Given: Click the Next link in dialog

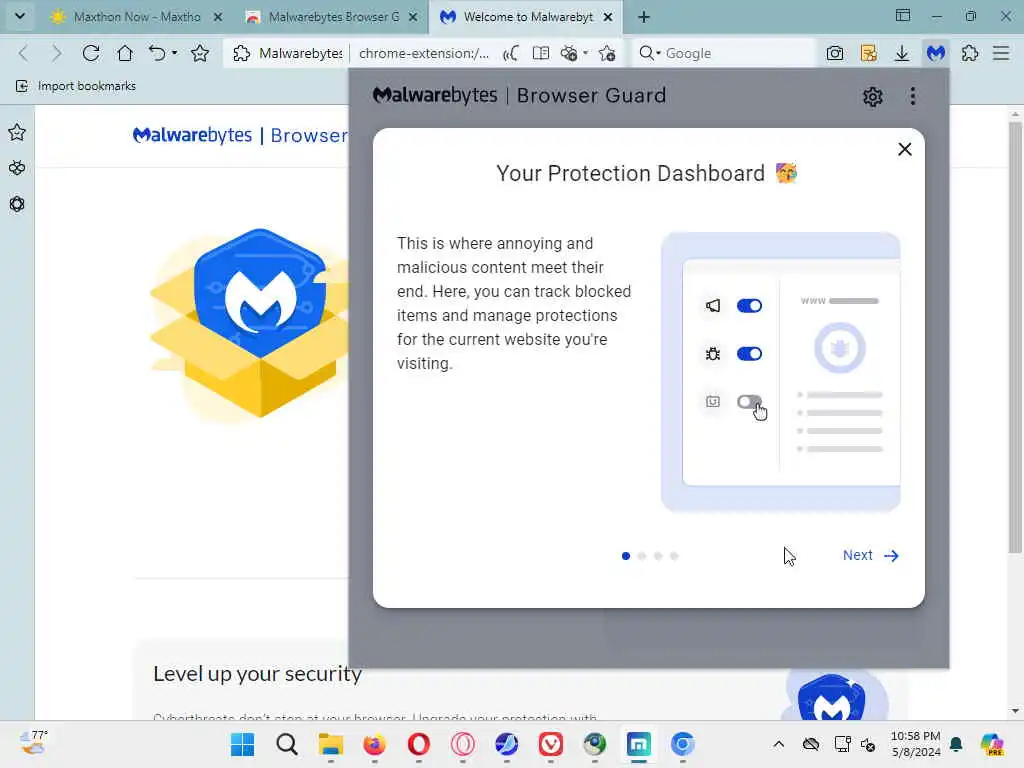Looking at the screenshot, I should [871, 555].
